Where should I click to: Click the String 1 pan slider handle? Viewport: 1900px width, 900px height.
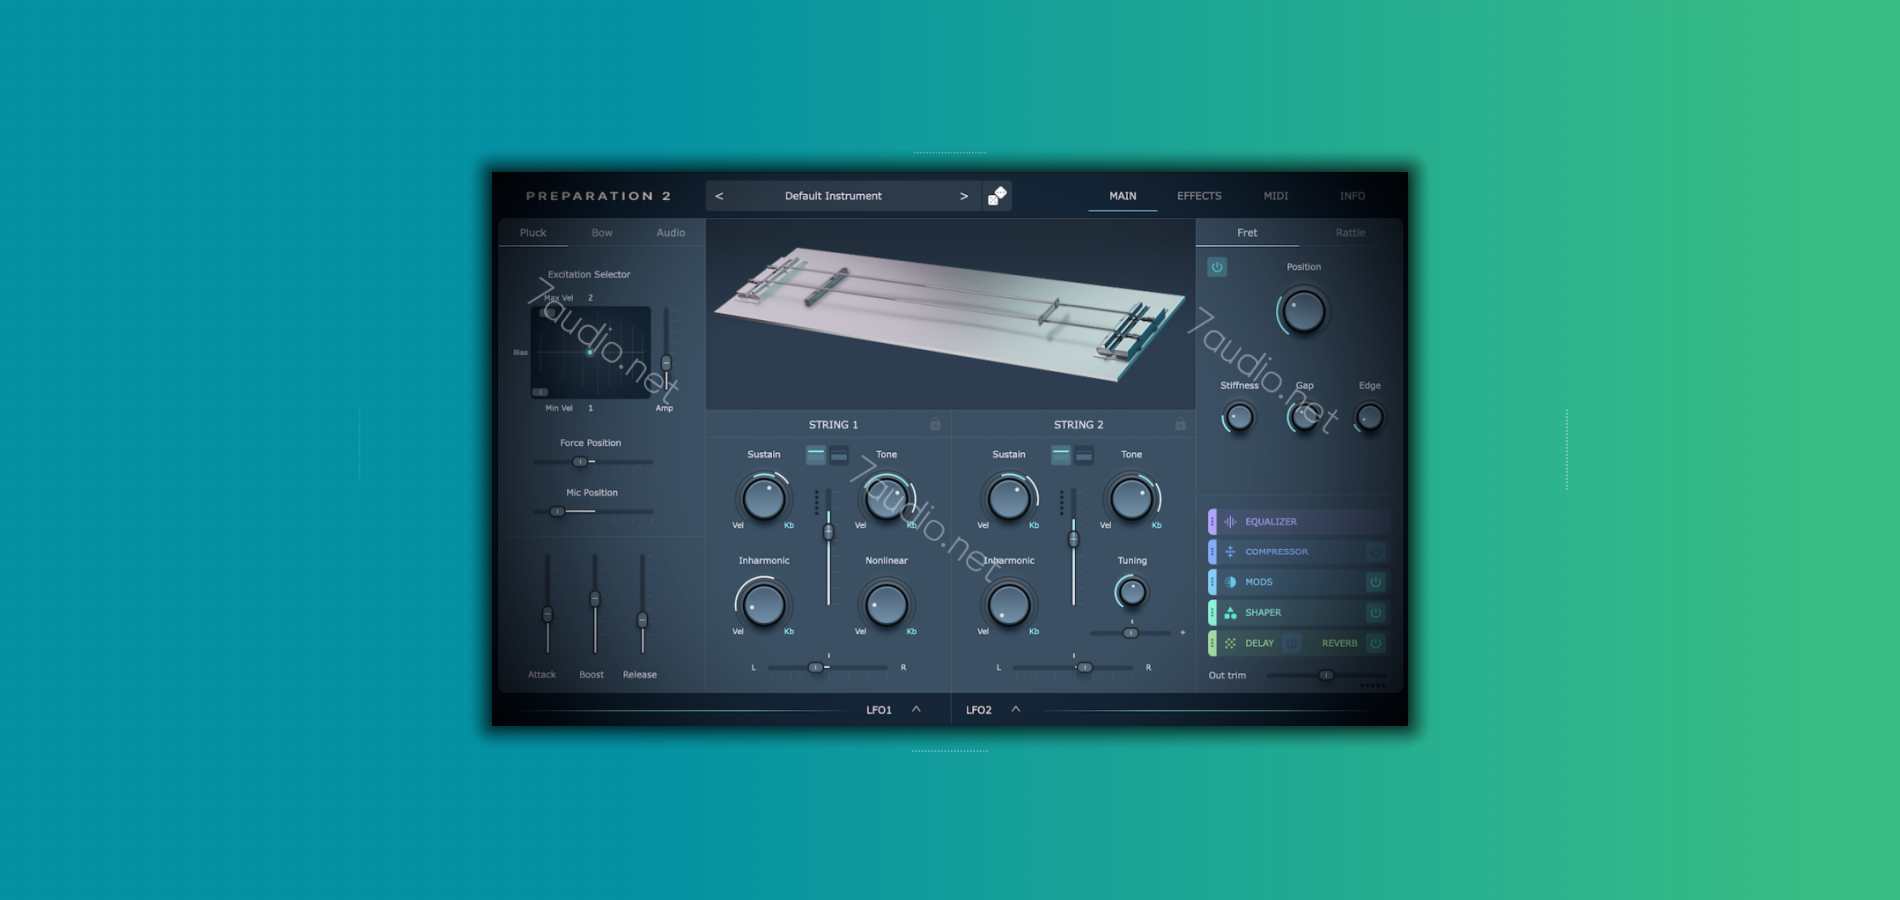(x=816, y=667)
